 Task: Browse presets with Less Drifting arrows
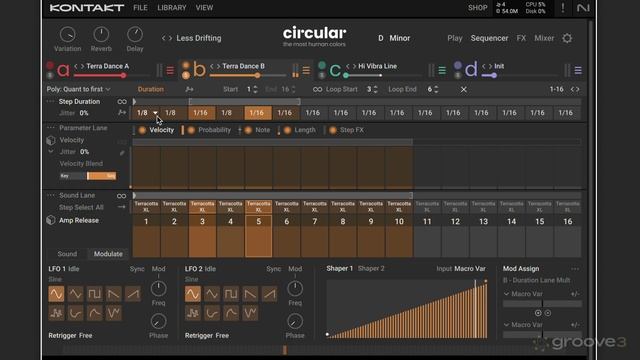tap(167, 38)
